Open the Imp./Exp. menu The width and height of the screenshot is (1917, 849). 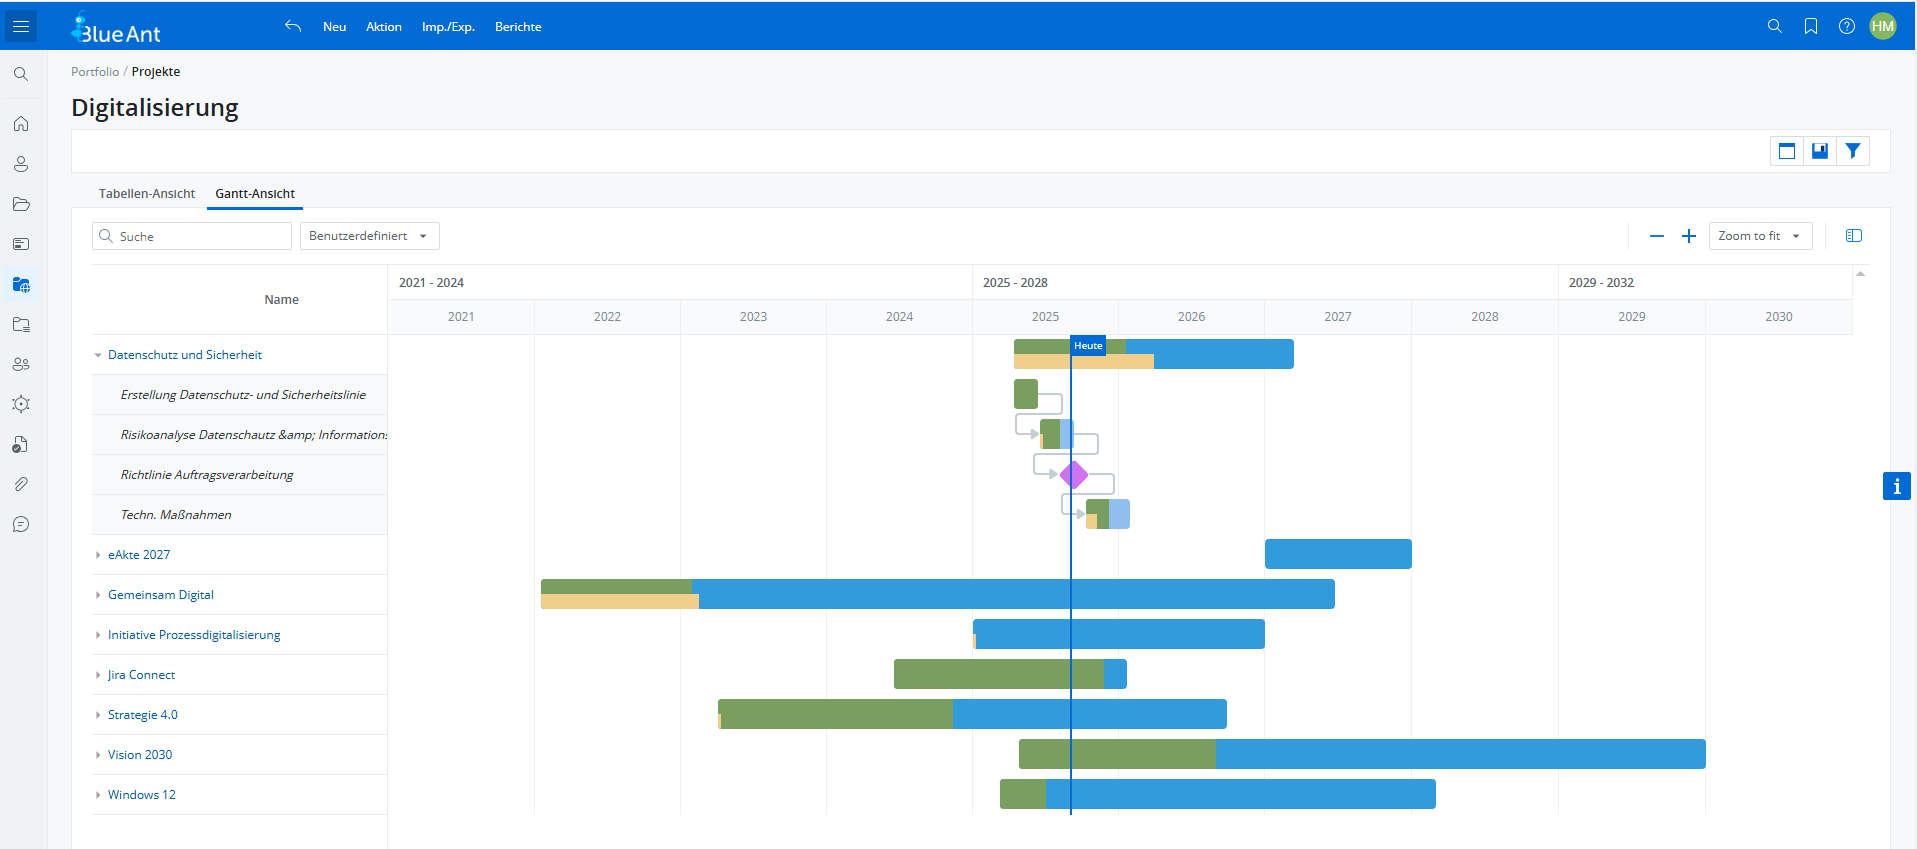(448, 27)
